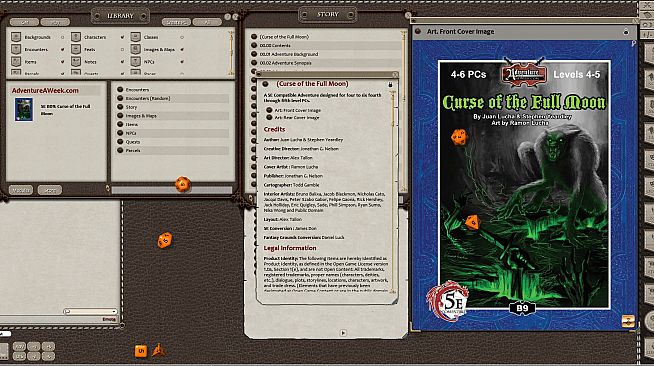Select the GM filter button in Library
Image resolution: width=654 pixels, height=366 pixels.
click(x=24, y=22)
